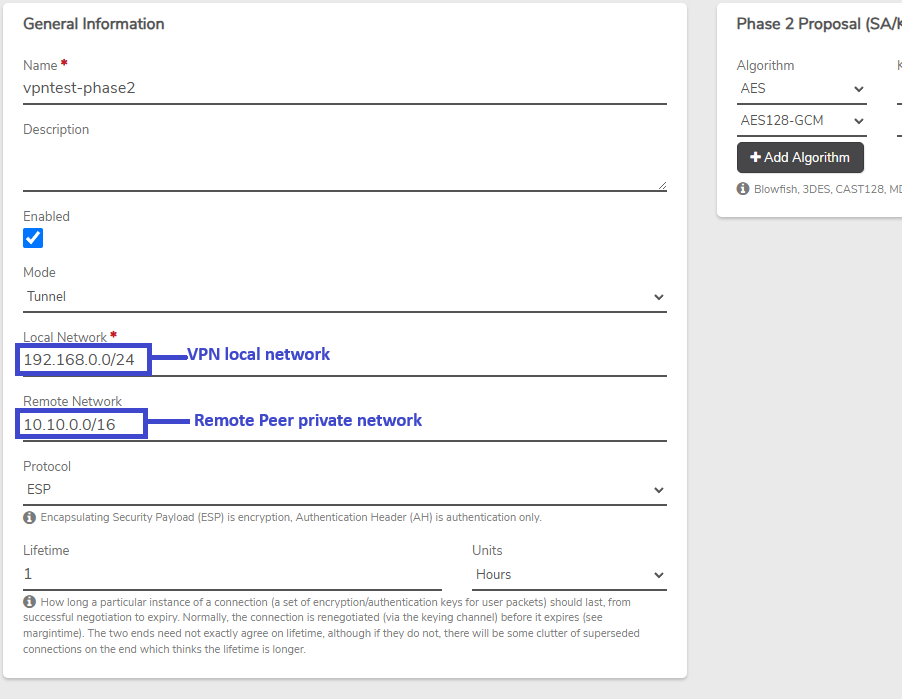Screen dimensions: 902x699
Task: Click the Name field containing vpntest-phase2
Action: tap(345, 89)
